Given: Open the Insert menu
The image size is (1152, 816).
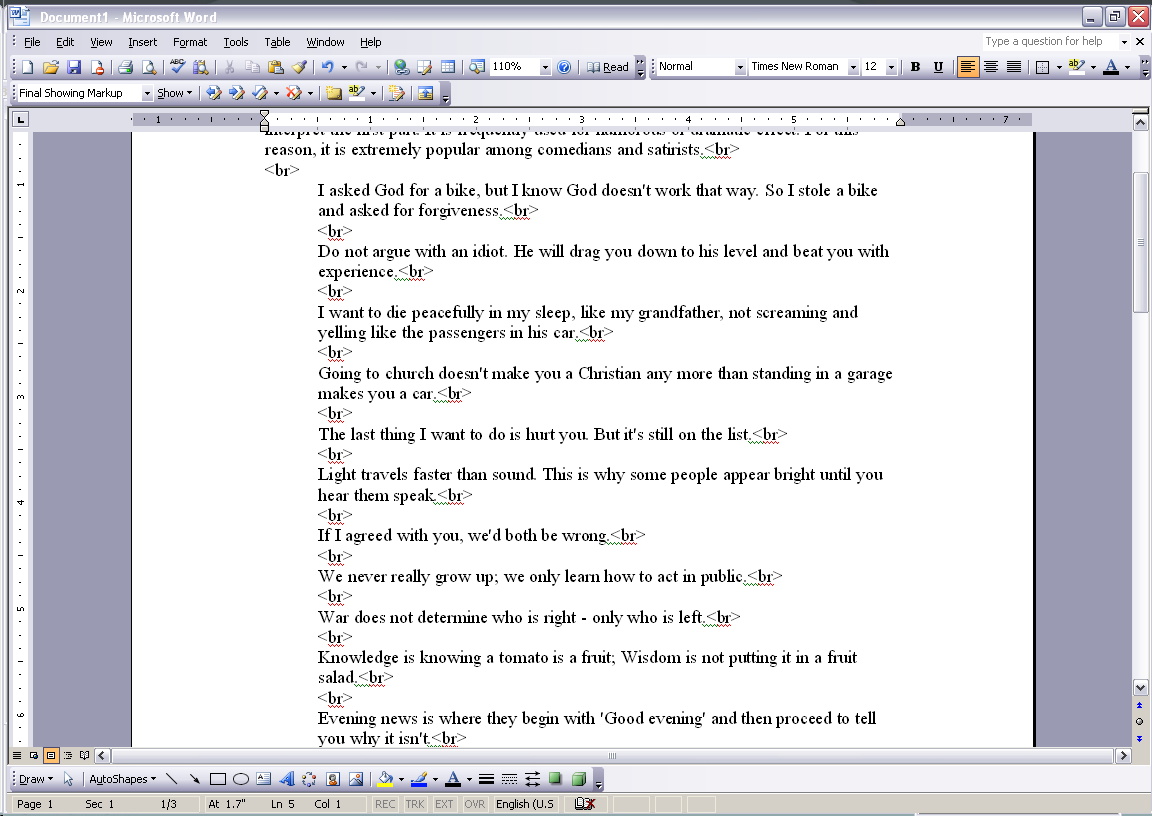Looking at the screenshot, I should pyautogui.click(x=143, y=42).
